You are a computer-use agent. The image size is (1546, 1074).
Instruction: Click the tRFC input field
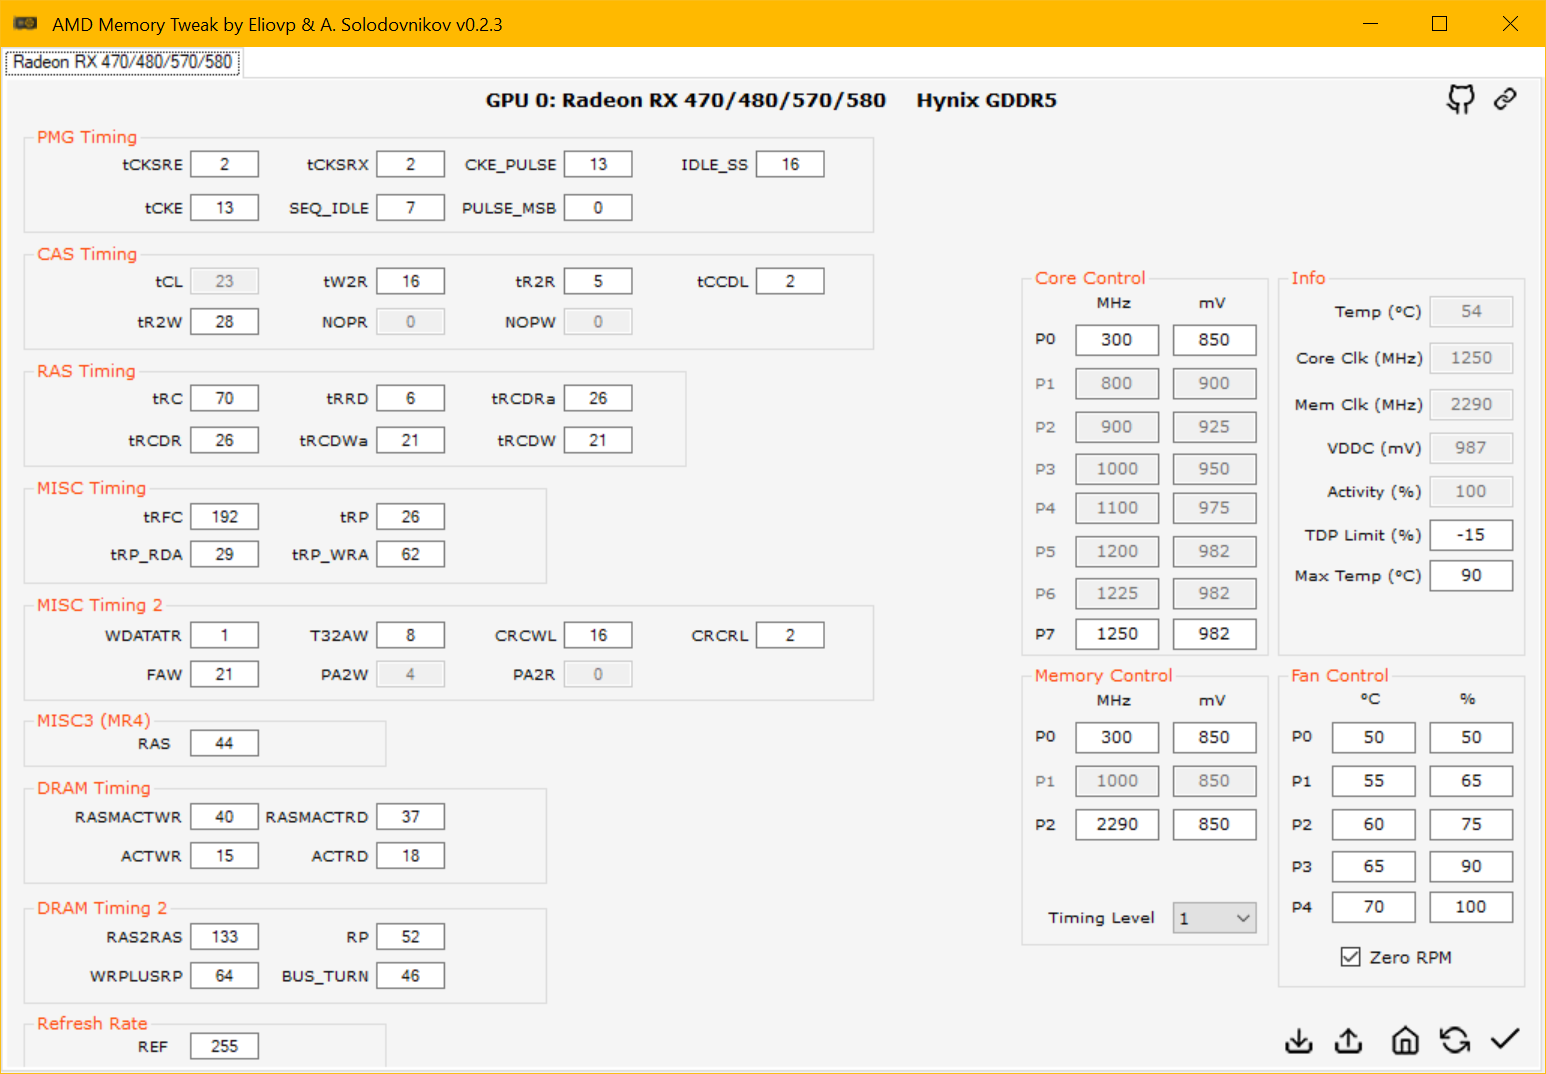tap(225, 516)
